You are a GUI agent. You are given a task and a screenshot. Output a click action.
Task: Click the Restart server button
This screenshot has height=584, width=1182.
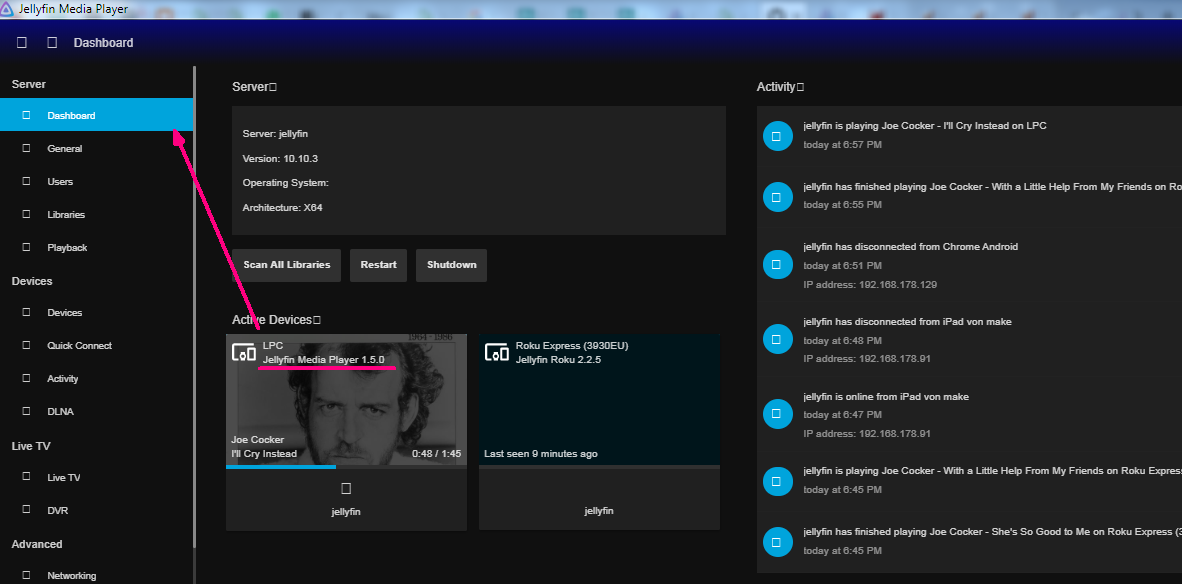coord(379,265)
